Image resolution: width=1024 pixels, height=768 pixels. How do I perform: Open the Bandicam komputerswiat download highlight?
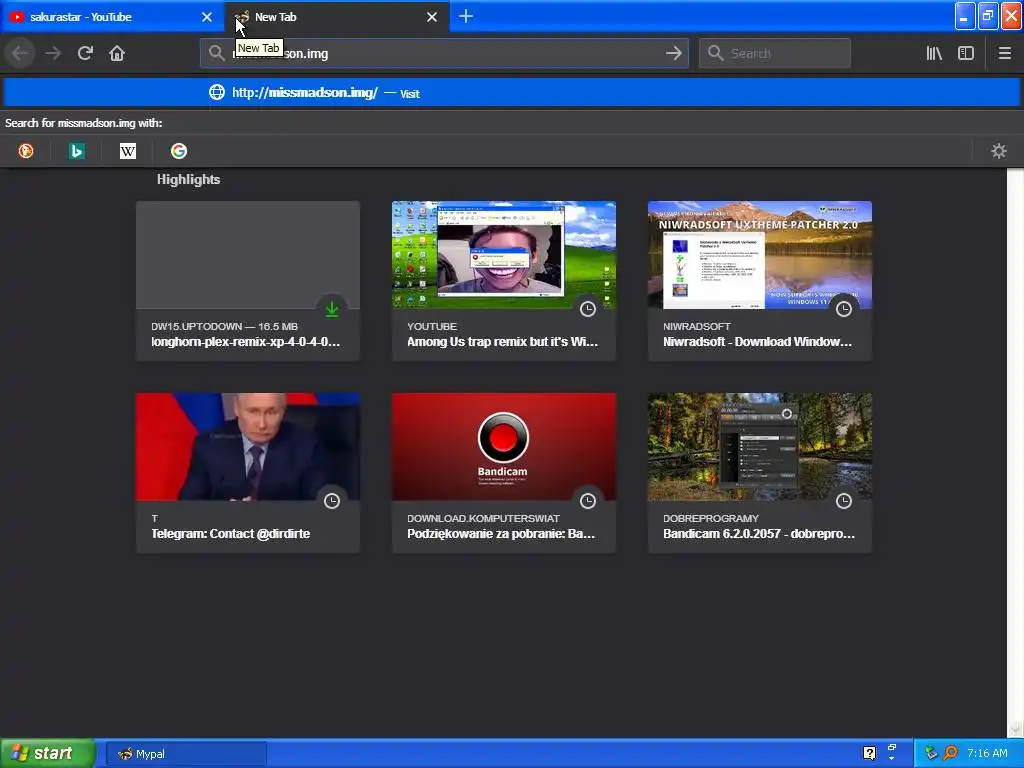tap(504, 473)
